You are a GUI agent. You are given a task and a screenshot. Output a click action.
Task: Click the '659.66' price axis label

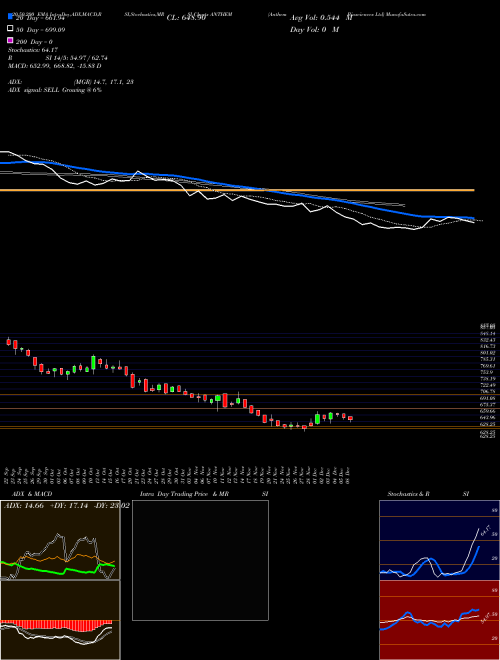487,411
